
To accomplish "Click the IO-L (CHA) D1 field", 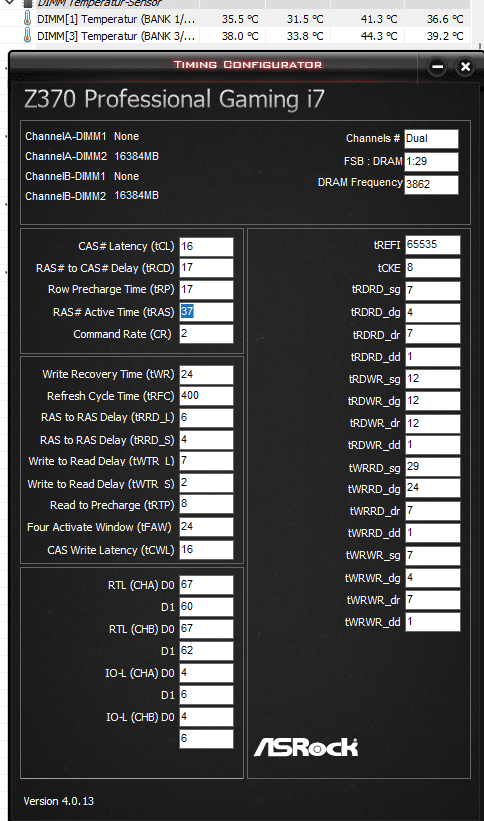I will point(206,695).
